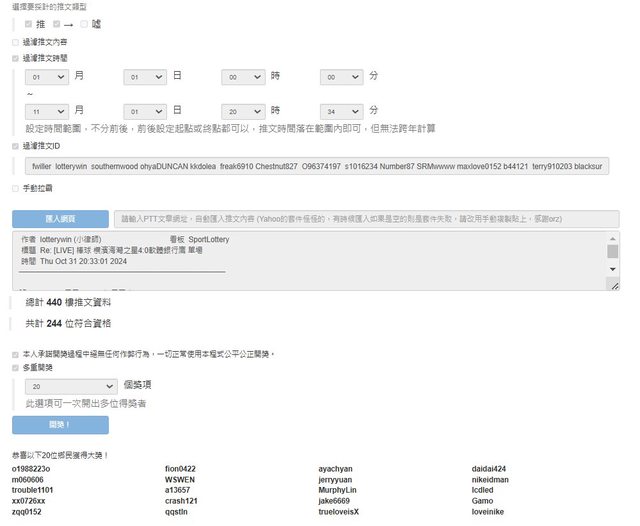This screenshot has width=640, height=526.
Task: Click the filtered ID list text field
Action: tap(317, 166)
